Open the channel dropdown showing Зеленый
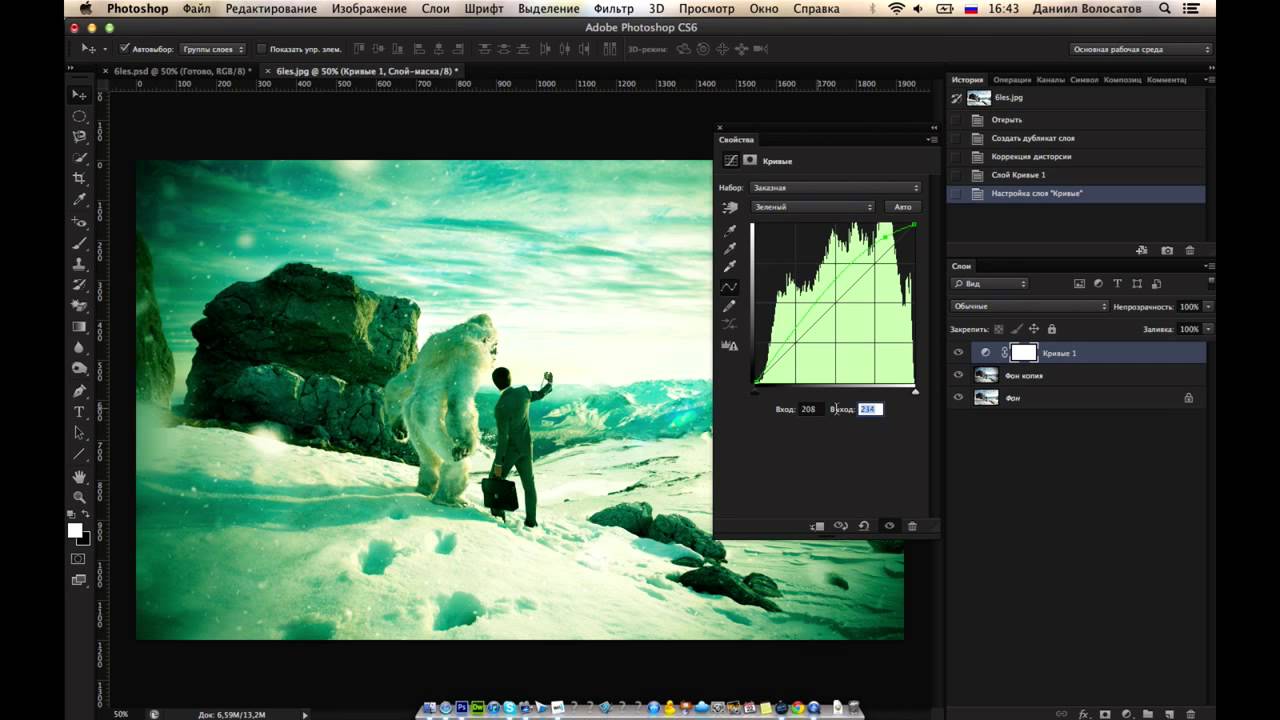This screenshot has width=1280, height=720. [x=812, y=207]
